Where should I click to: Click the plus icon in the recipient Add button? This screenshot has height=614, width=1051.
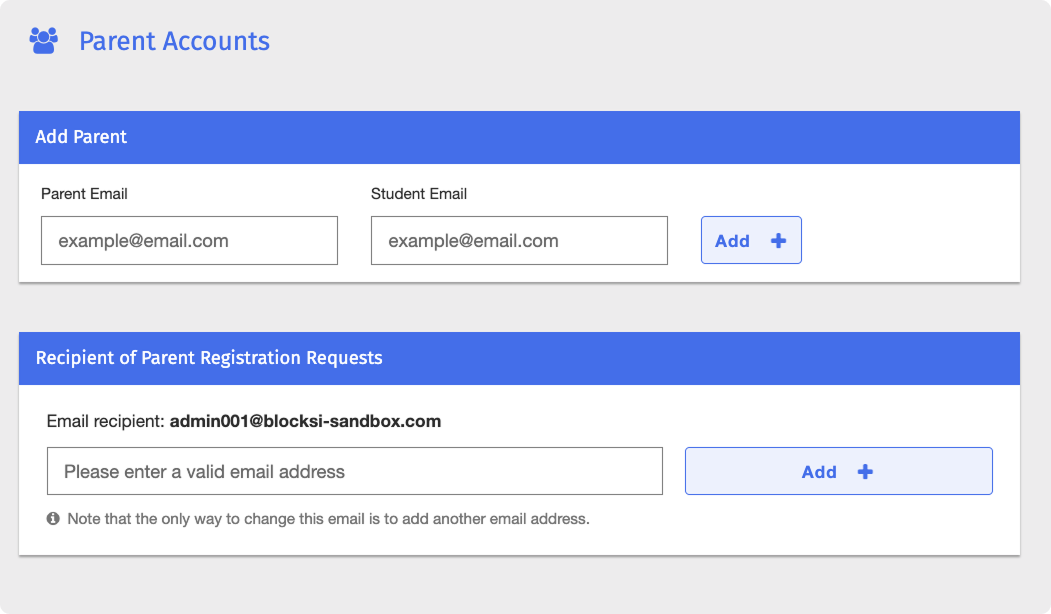coord(865,472)
